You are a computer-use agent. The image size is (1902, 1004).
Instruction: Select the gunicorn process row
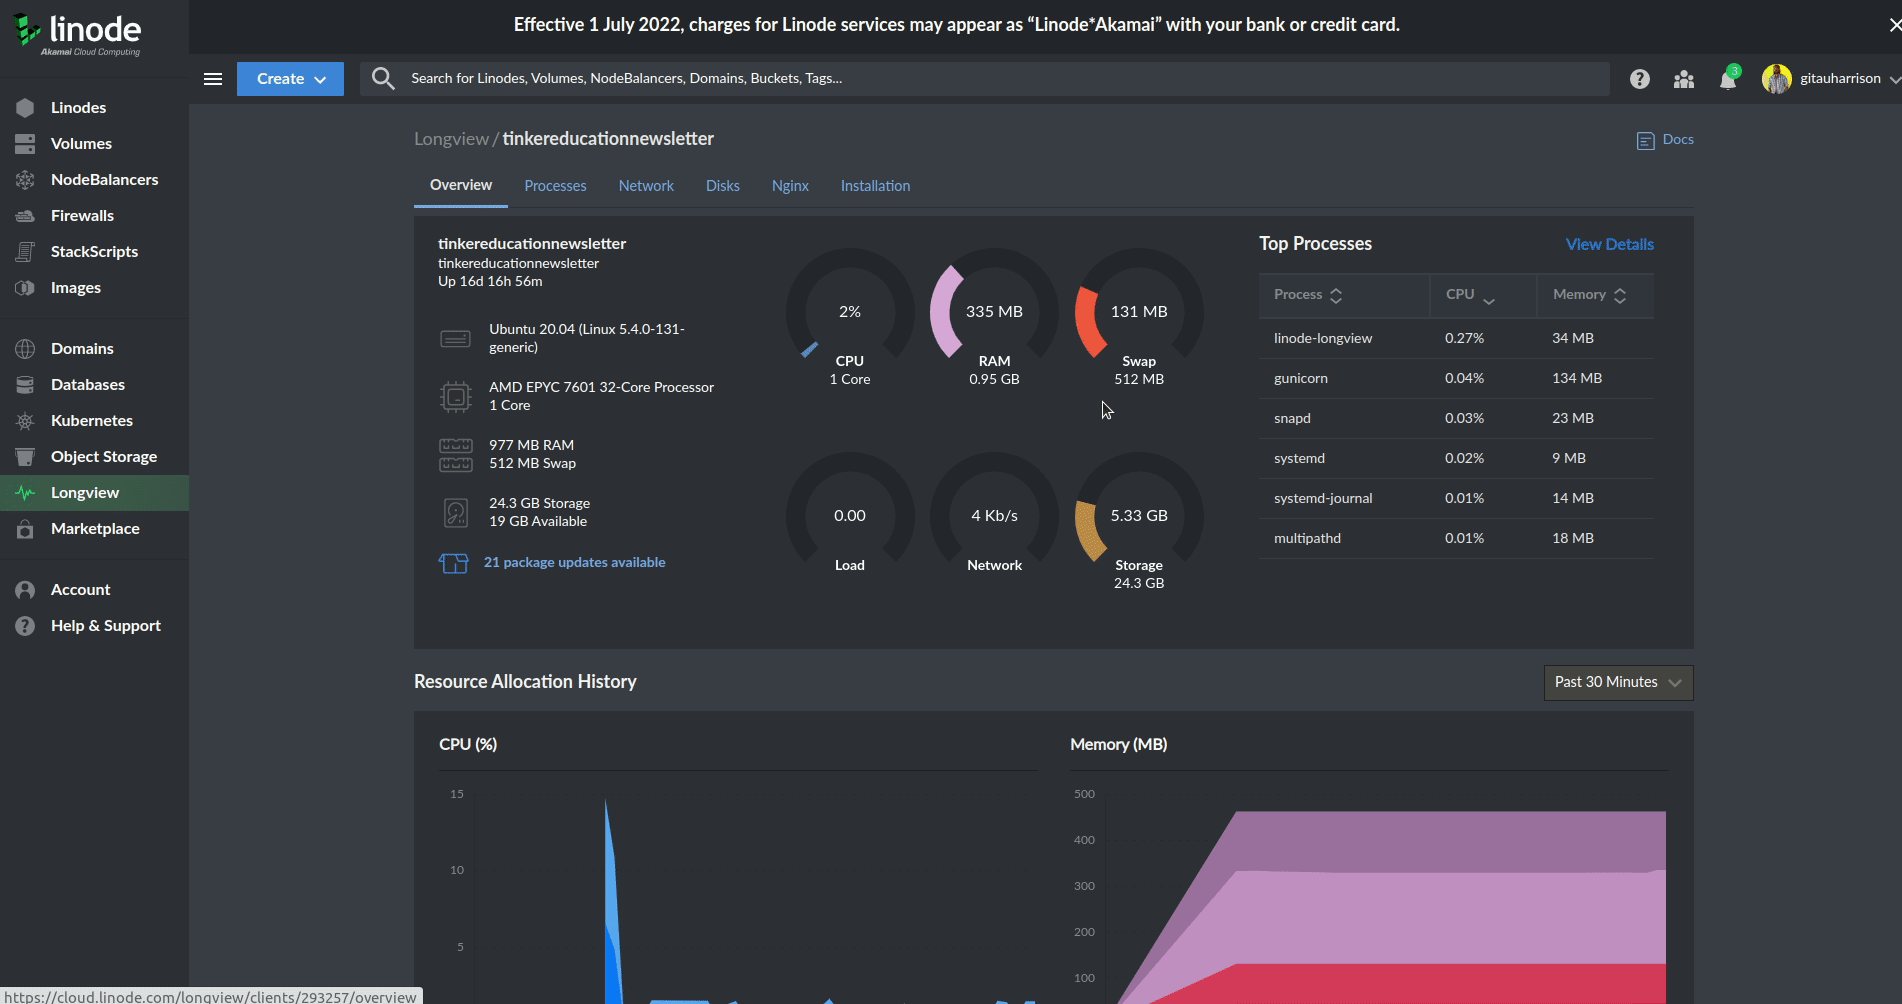(1456, 379)
